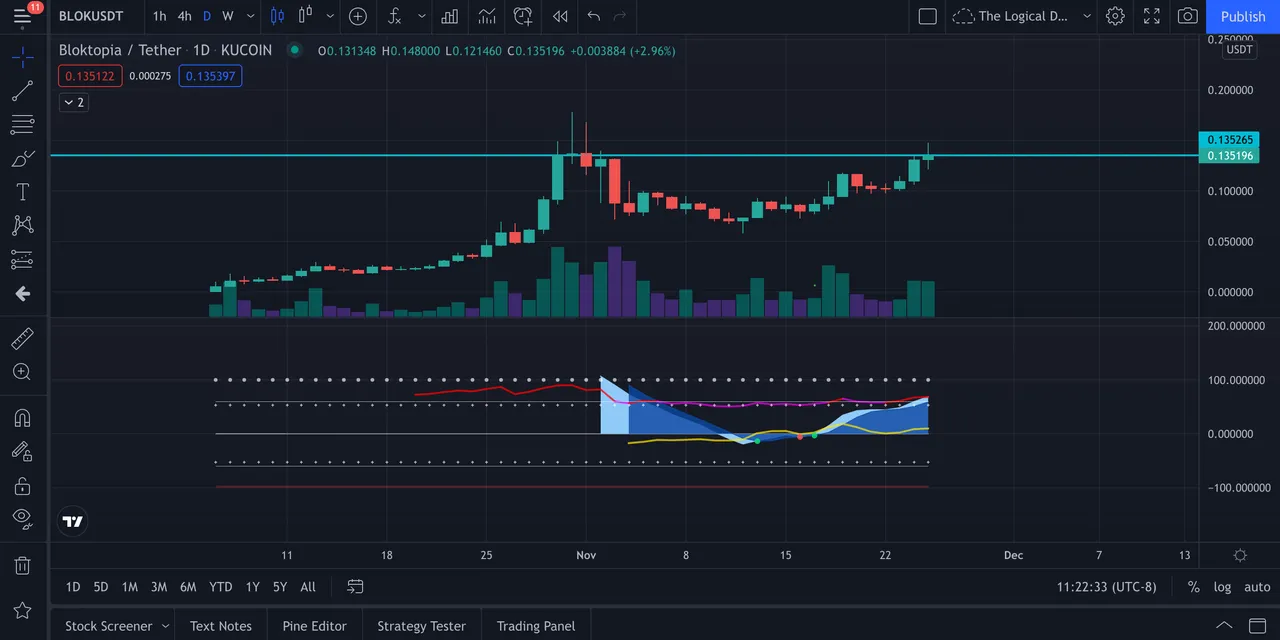Open indicator templates icon
The width and height of the screenshot is (1280, 640).
click(487, 16)
